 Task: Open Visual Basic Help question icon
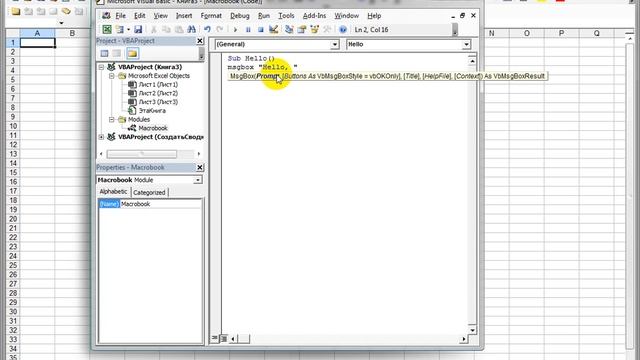343,29
